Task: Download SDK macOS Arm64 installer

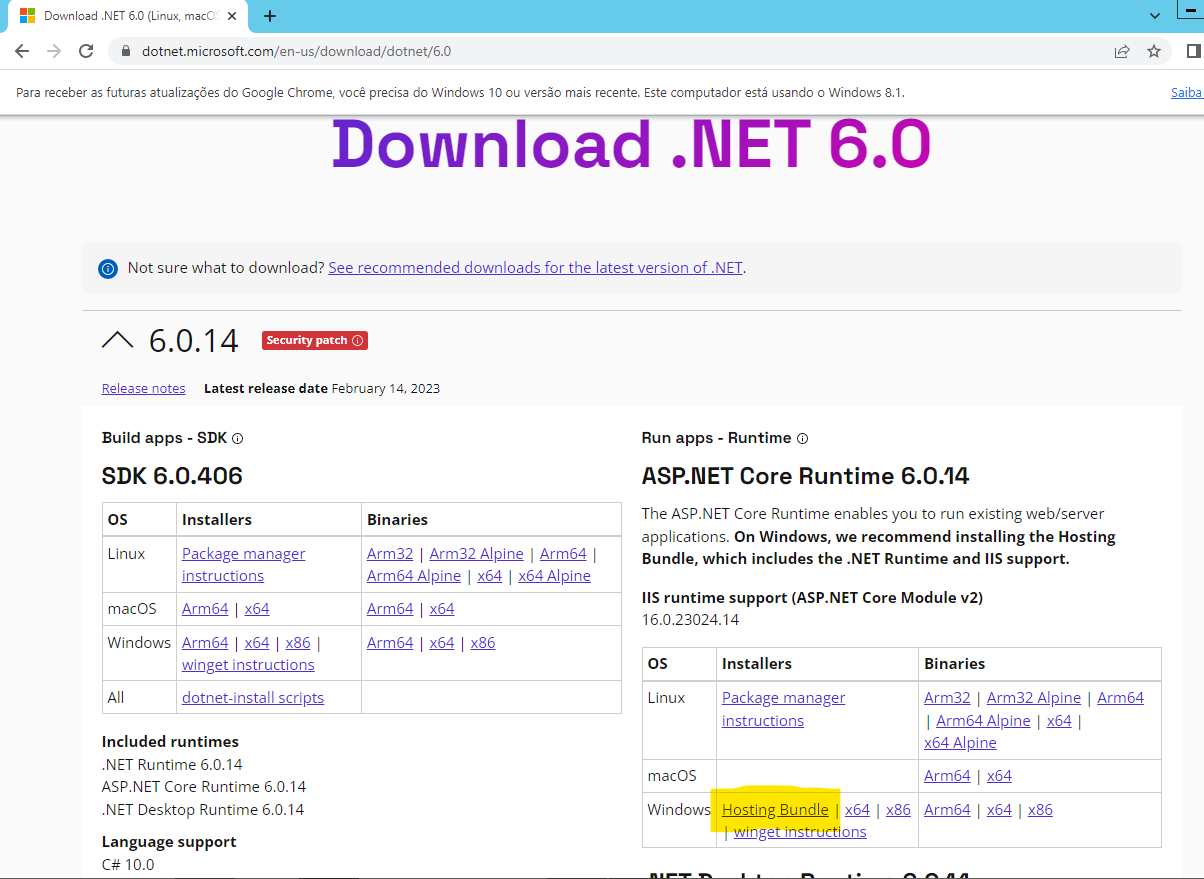Action: click(205, 609)
